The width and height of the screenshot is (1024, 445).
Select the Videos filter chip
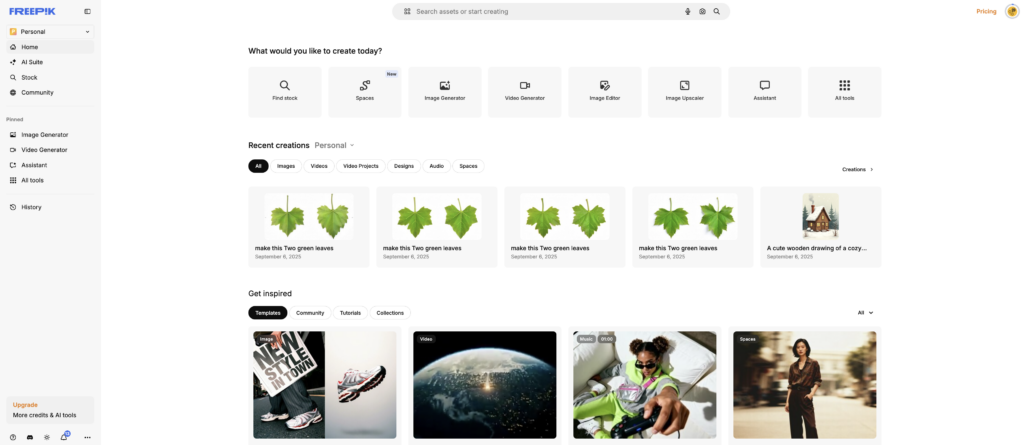click(x=319, y=166)
